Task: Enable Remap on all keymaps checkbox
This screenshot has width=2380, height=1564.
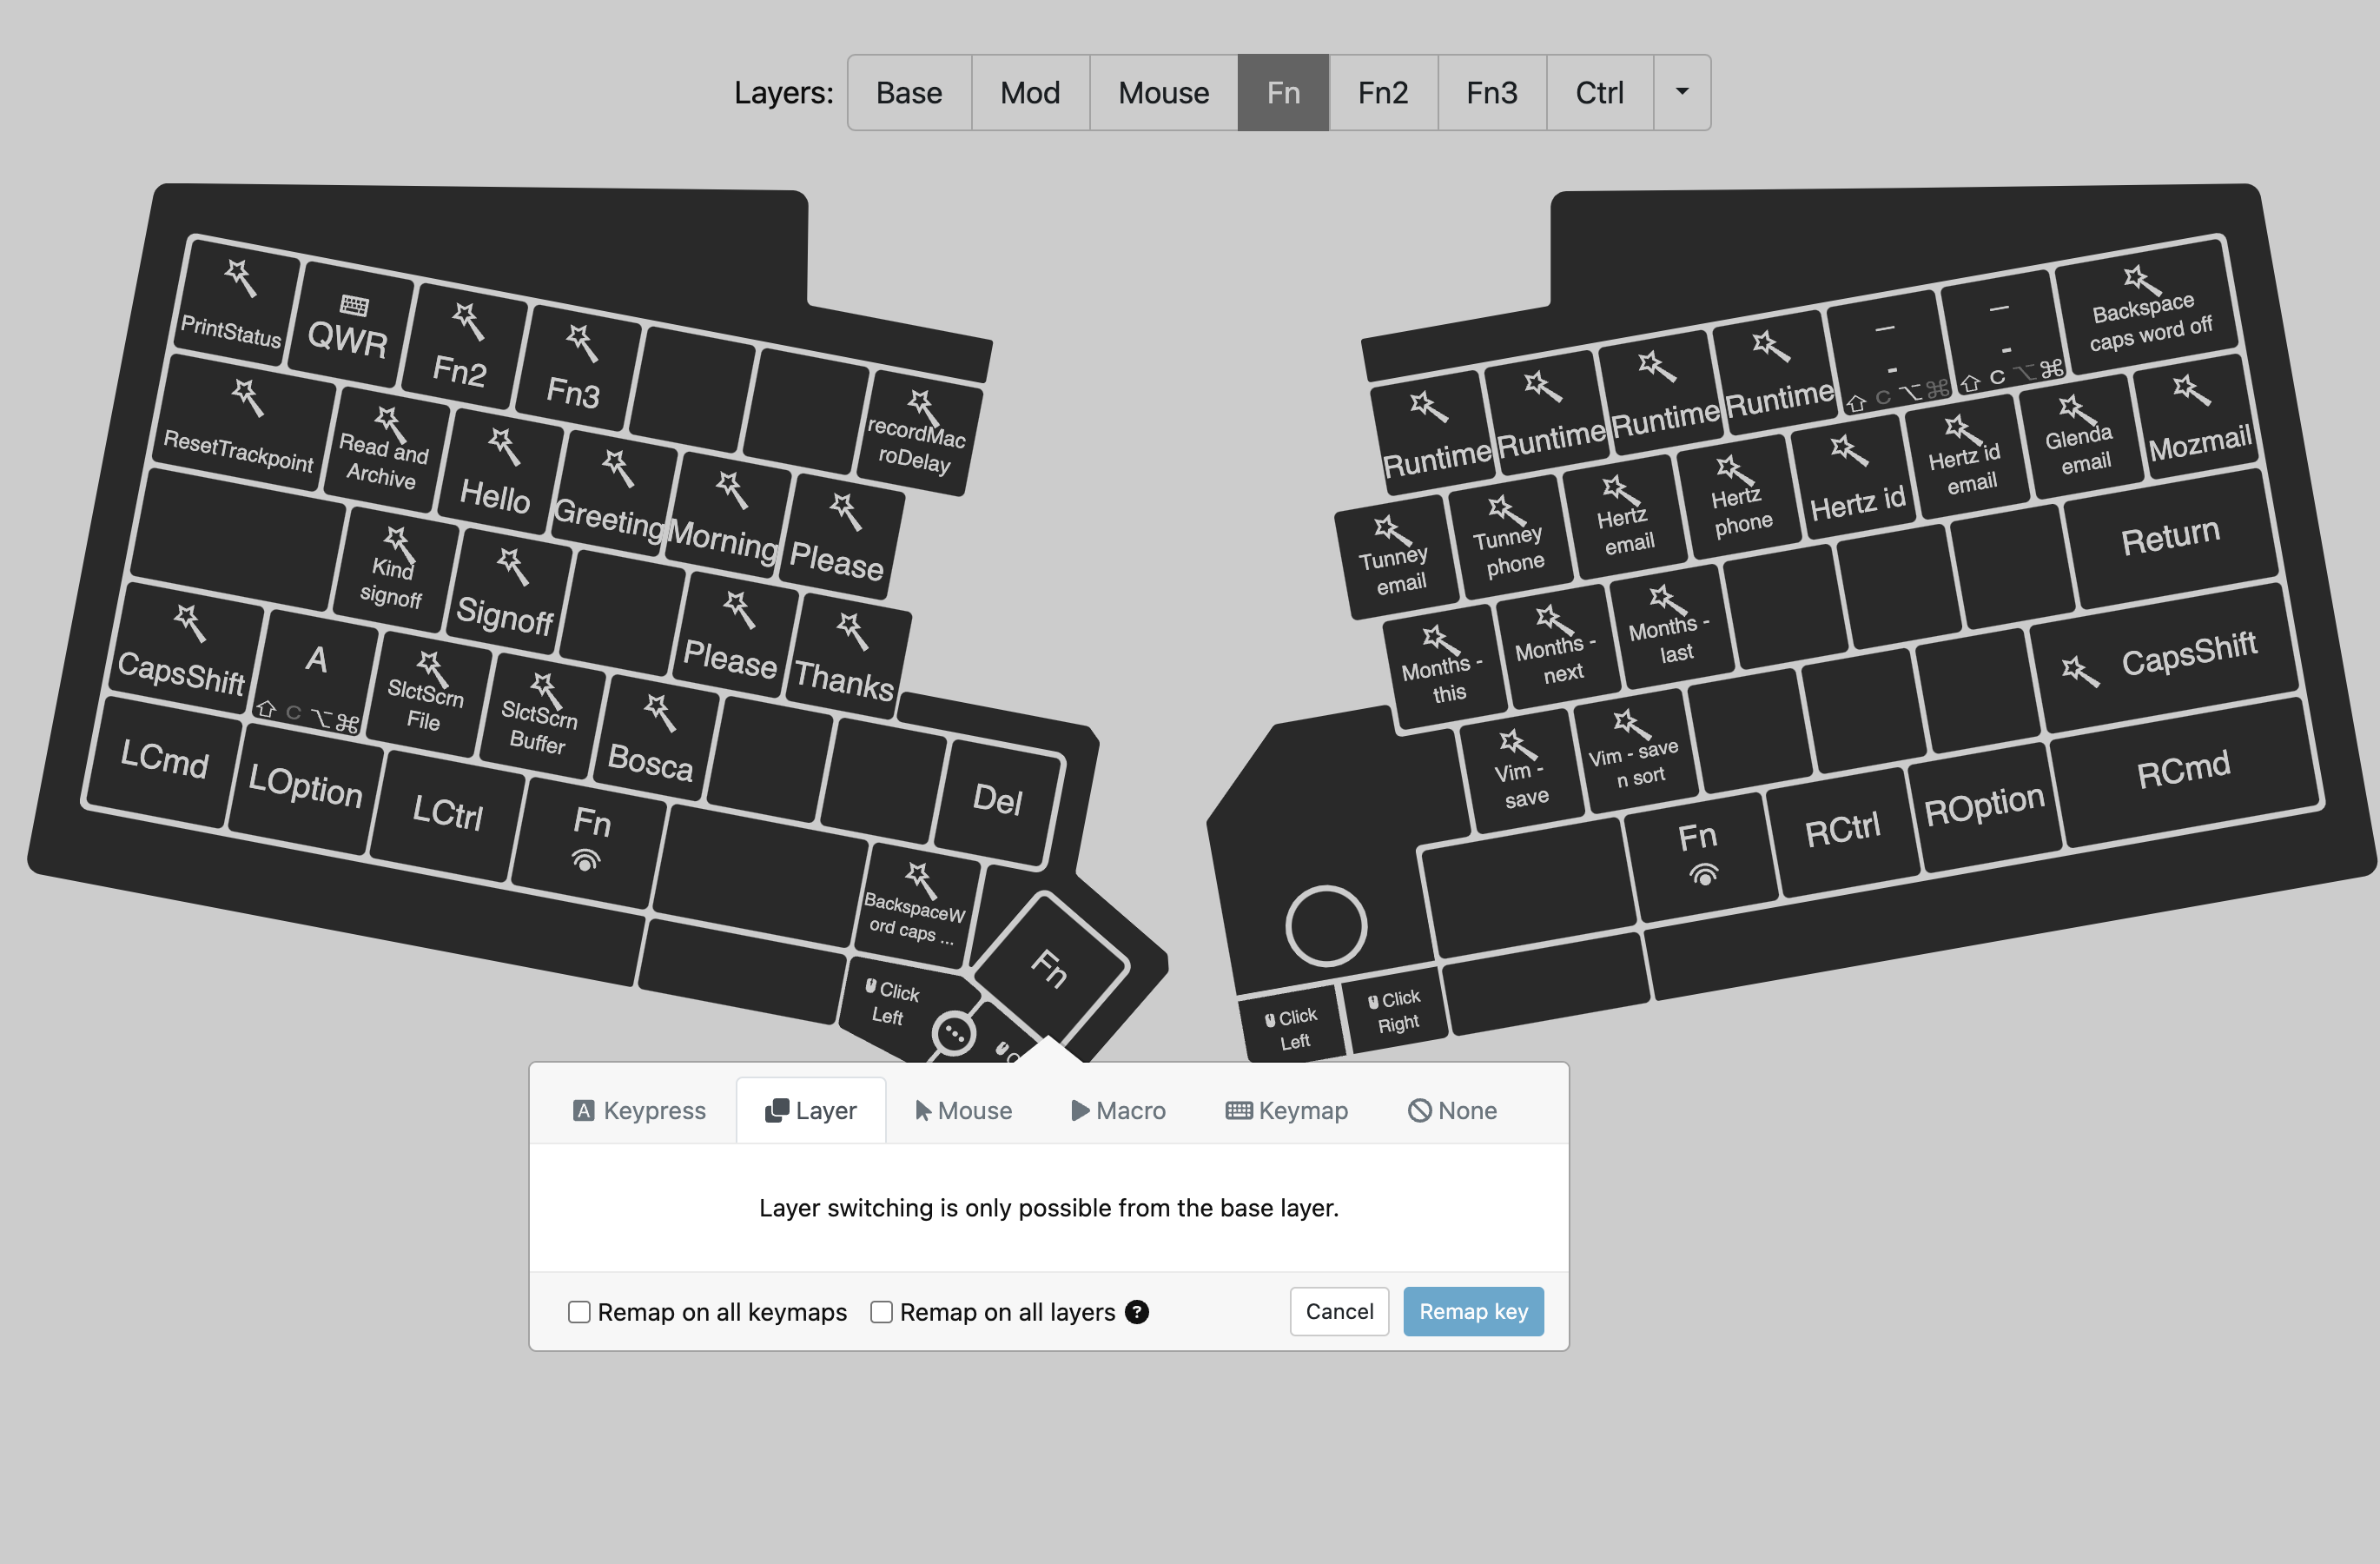Action: pyautogui.click(x=579, y=1312)
